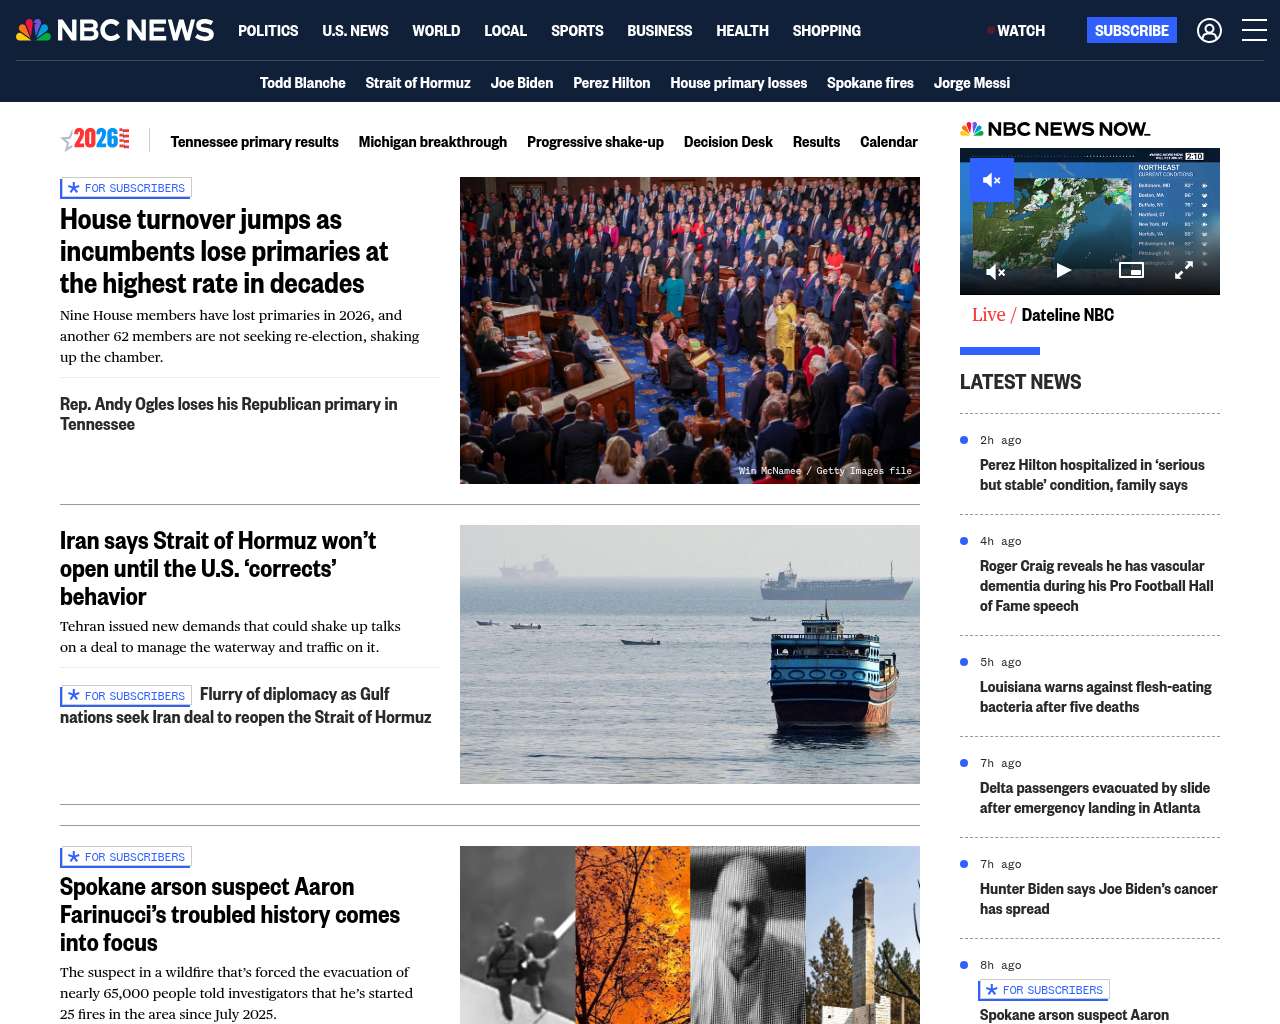Open the World section
The width and height of the screenshot is (1280, 1024).
pos(436,31)
